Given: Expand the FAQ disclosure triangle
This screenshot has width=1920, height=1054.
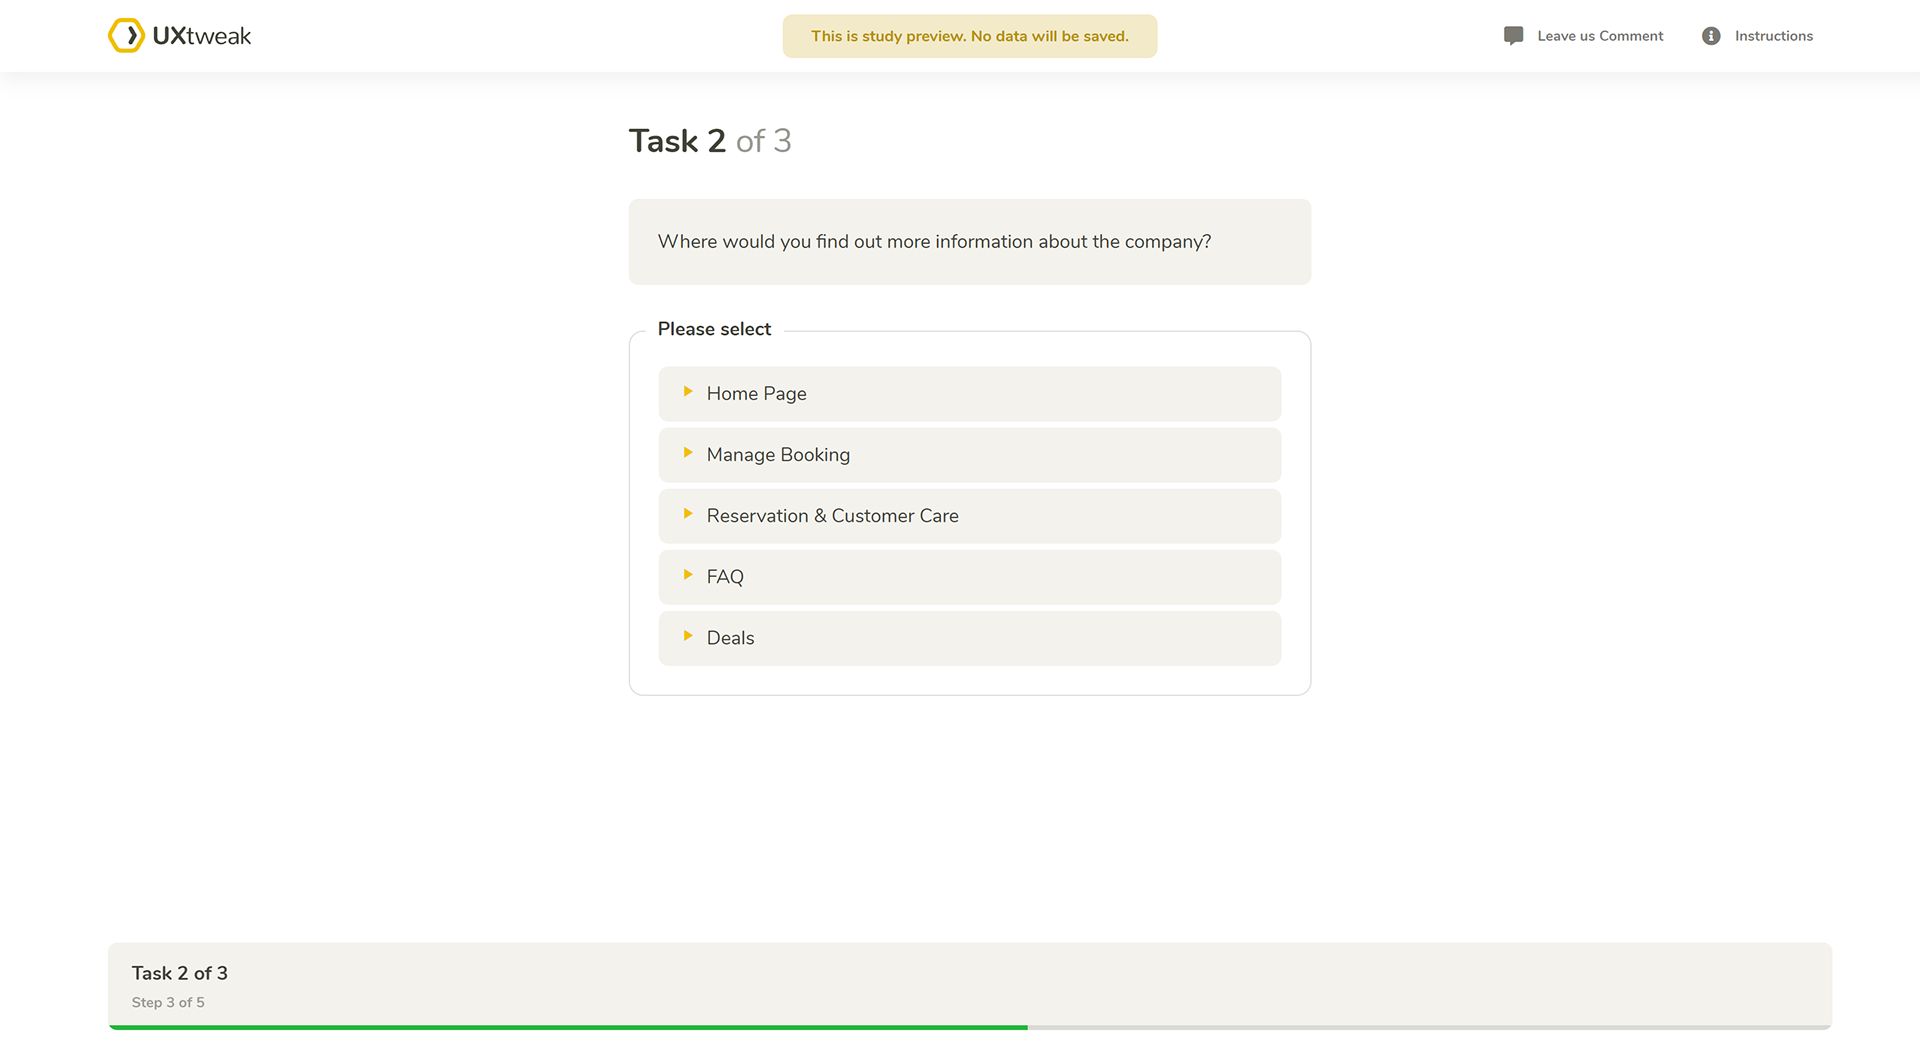Looking at the screenshot, I should point(688,575).
